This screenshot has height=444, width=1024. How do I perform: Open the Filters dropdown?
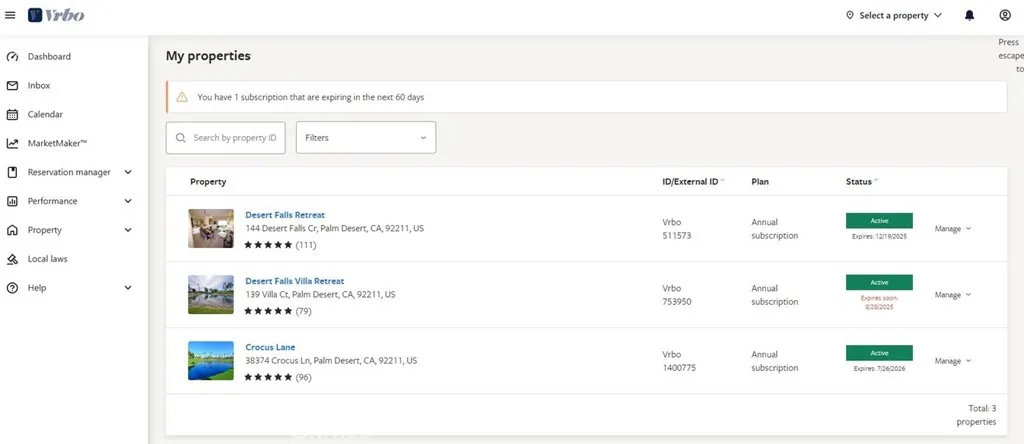pyautogui.click(x=365, y=138)
